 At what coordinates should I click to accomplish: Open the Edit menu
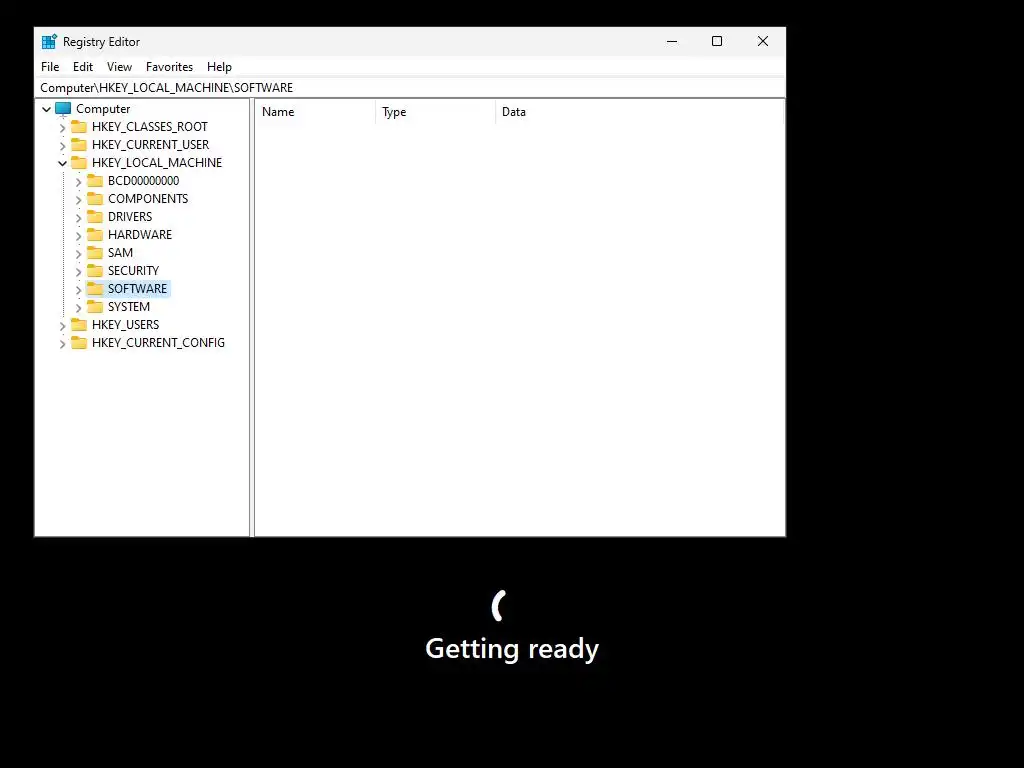83,67
